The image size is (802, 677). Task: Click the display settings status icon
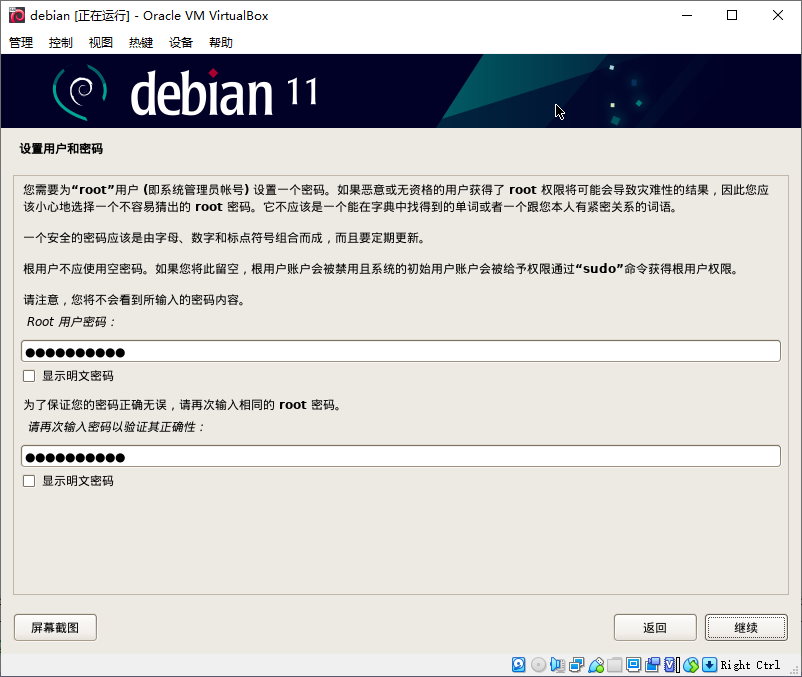click(x=633, y=664)
